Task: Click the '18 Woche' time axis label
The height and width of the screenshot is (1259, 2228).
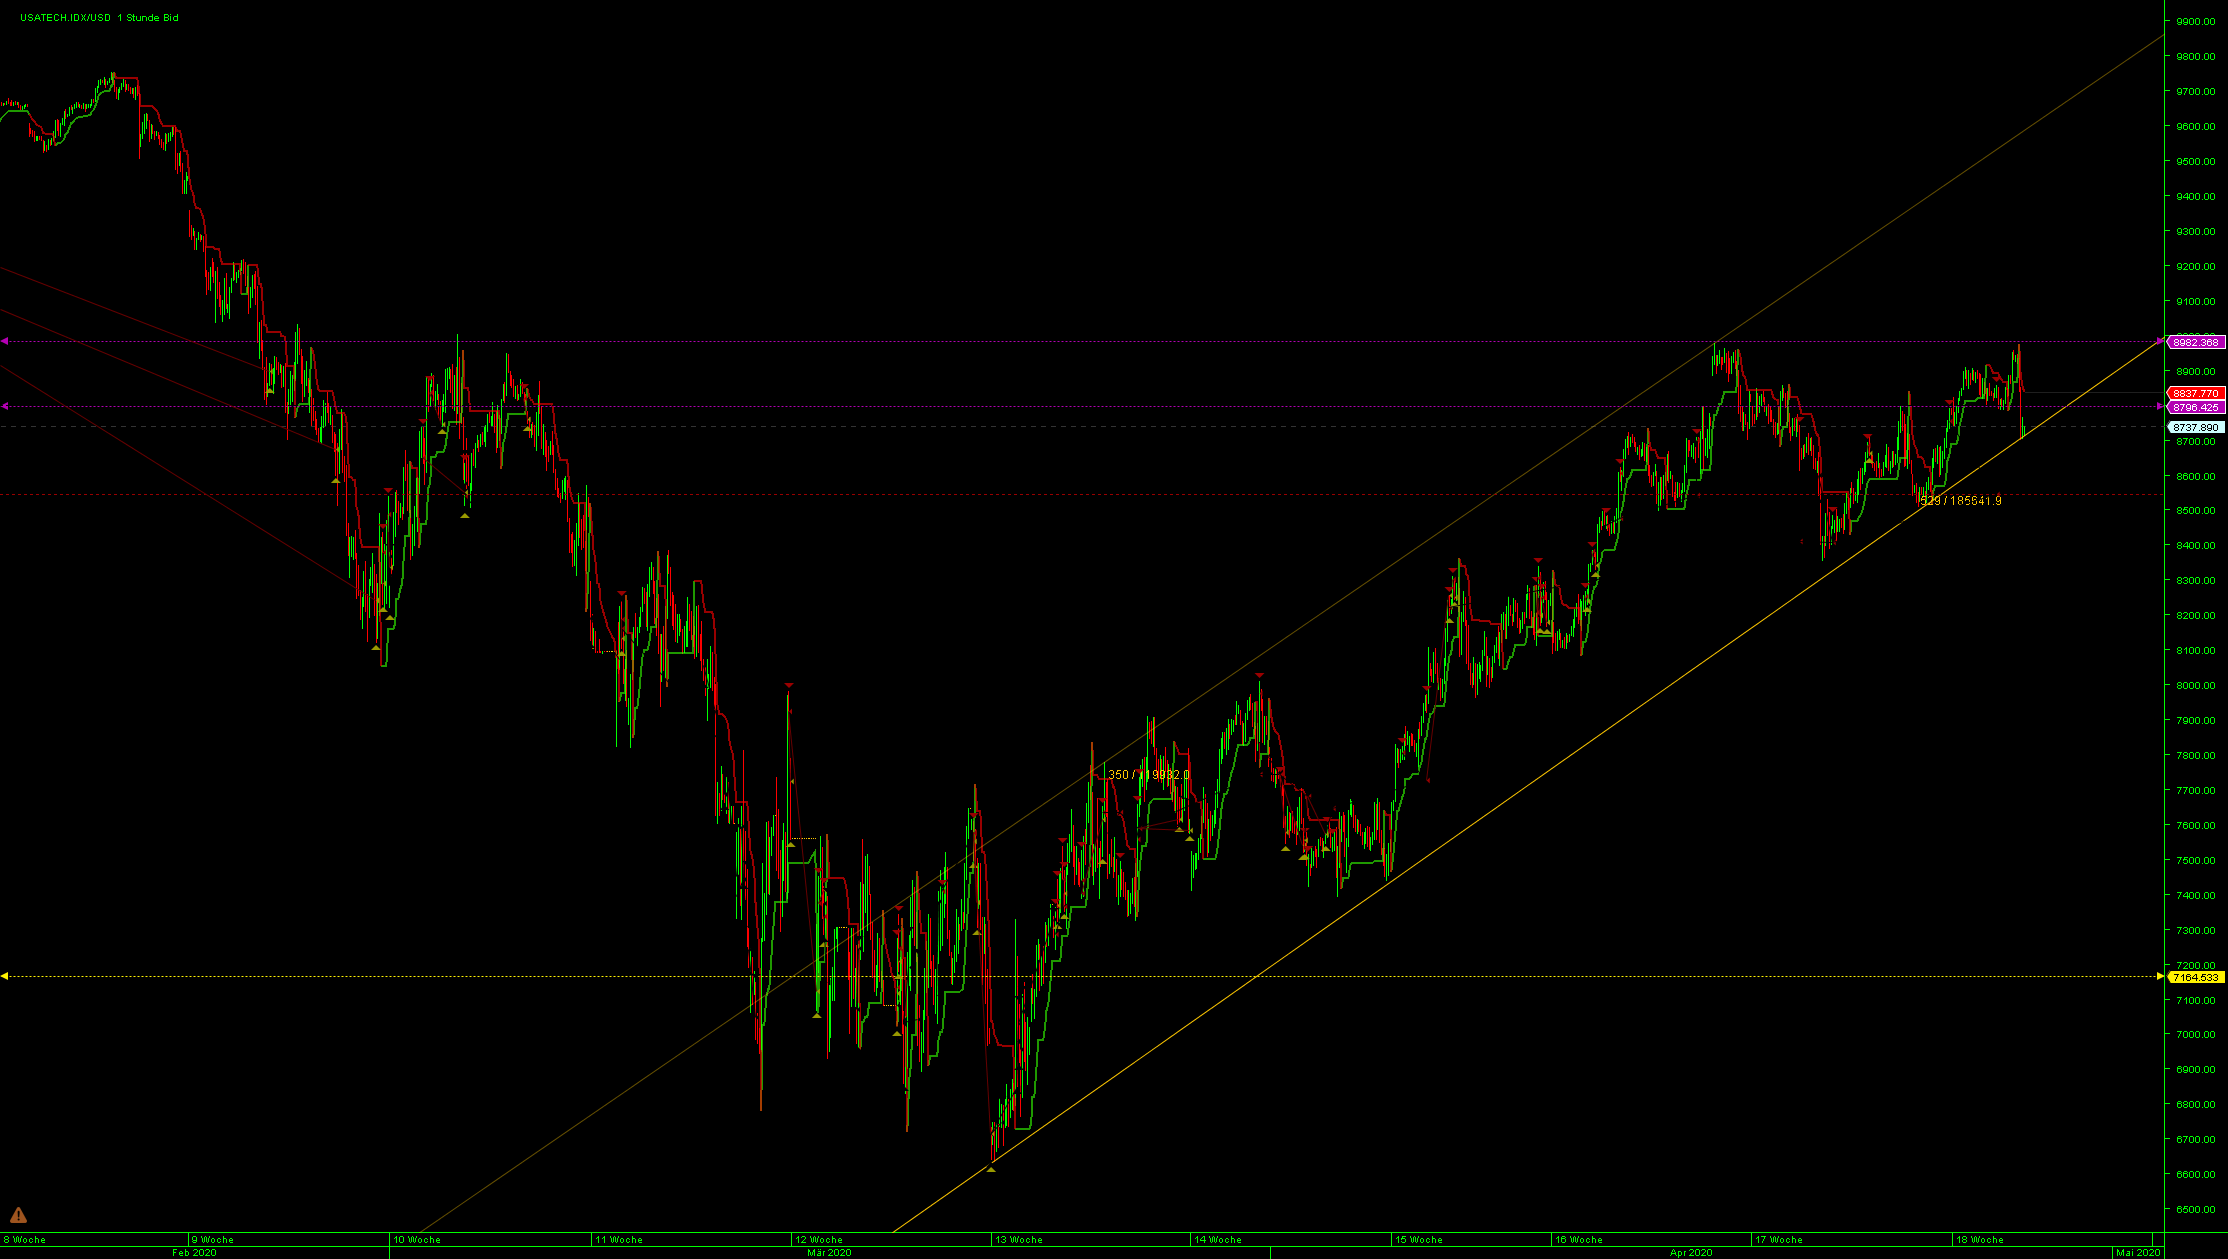Action: [1980, 1240]
